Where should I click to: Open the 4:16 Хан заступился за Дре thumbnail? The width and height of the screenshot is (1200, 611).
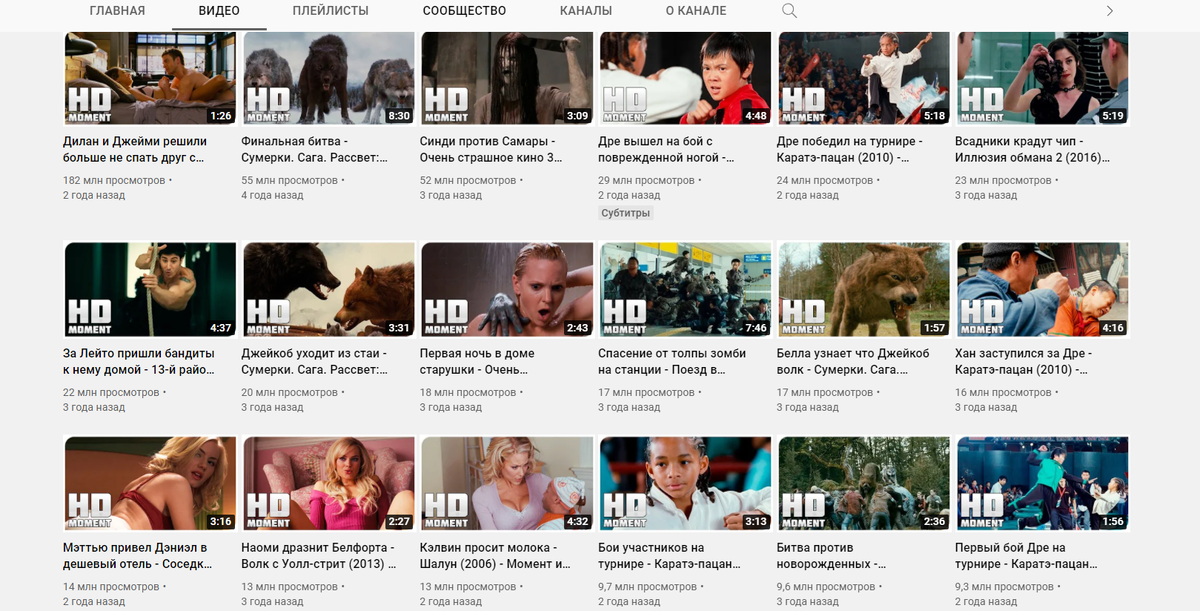click(1043, 290)
